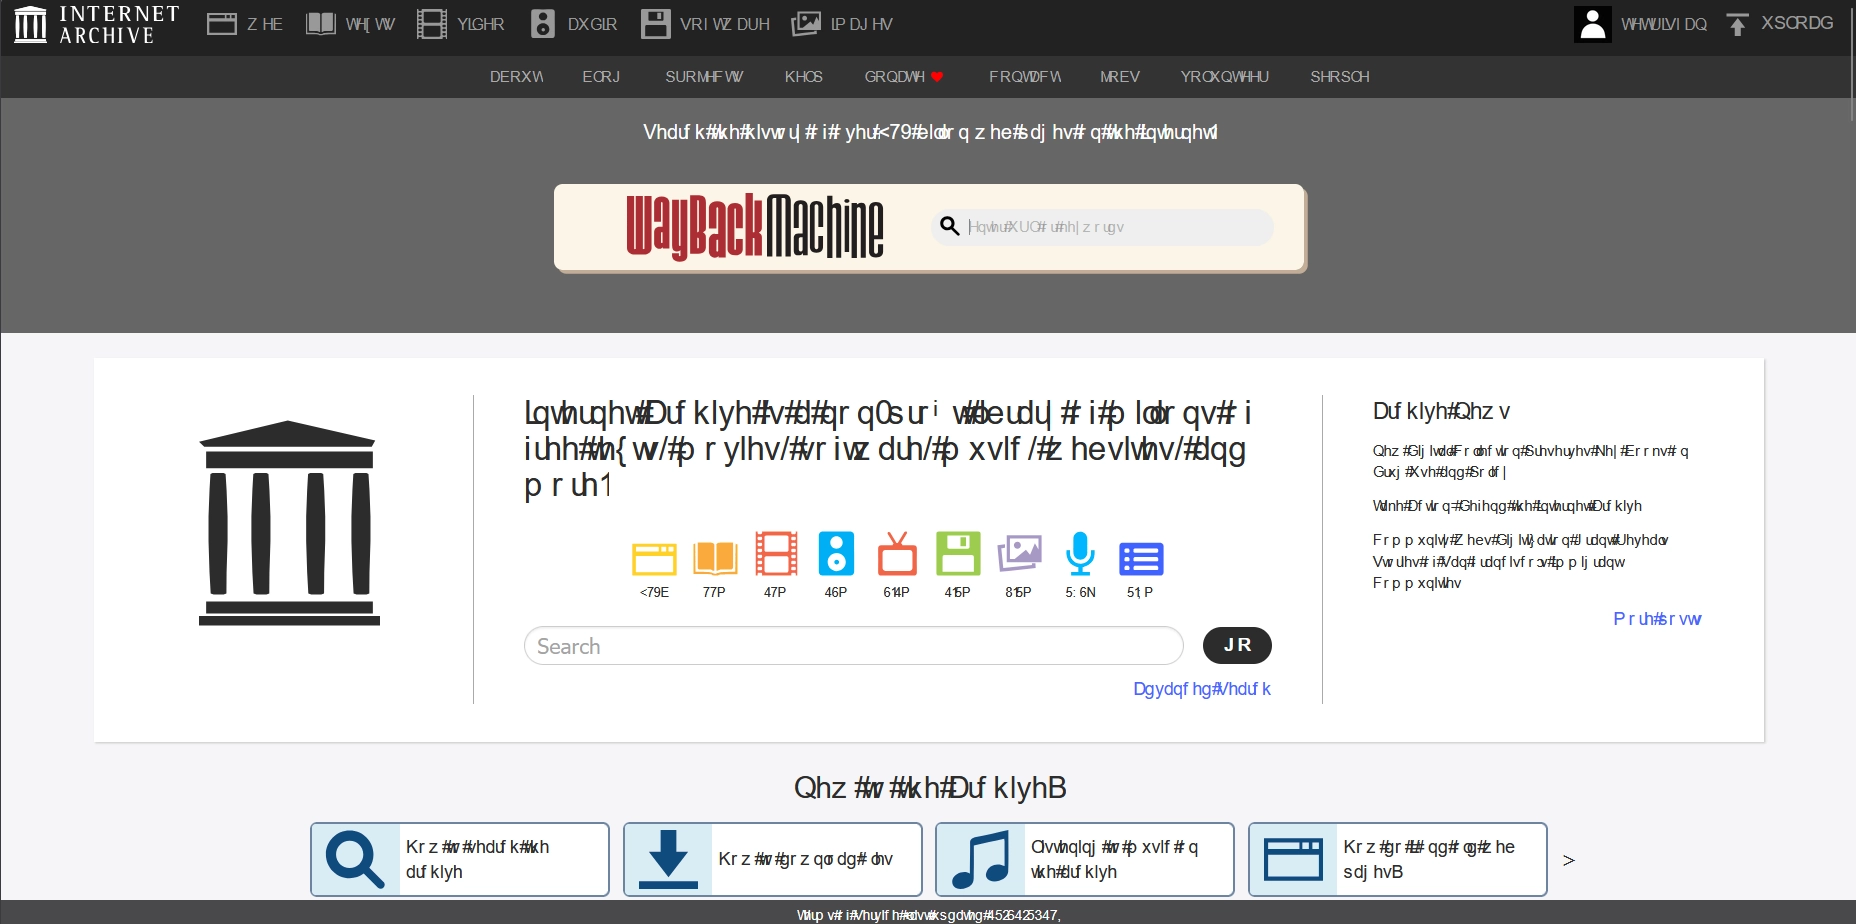Open the old web pages card with window icon

point(1398,859)
